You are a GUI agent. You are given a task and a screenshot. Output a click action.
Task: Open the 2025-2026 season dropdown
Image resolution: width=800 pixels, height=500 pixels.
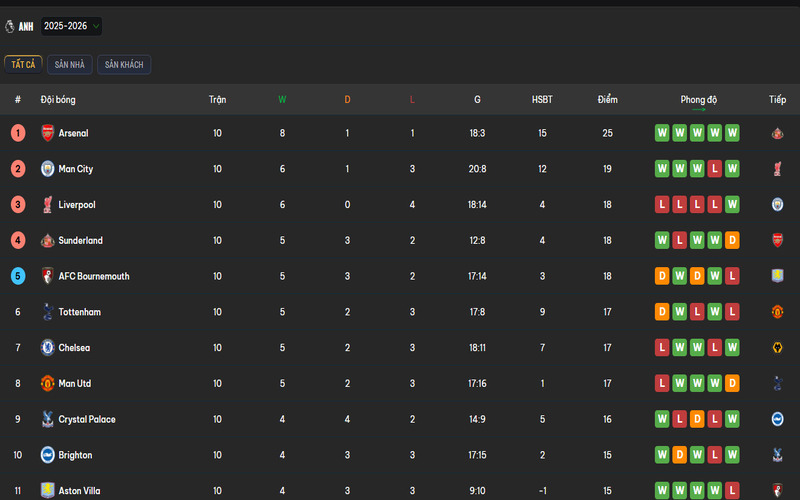coord(71,26)
